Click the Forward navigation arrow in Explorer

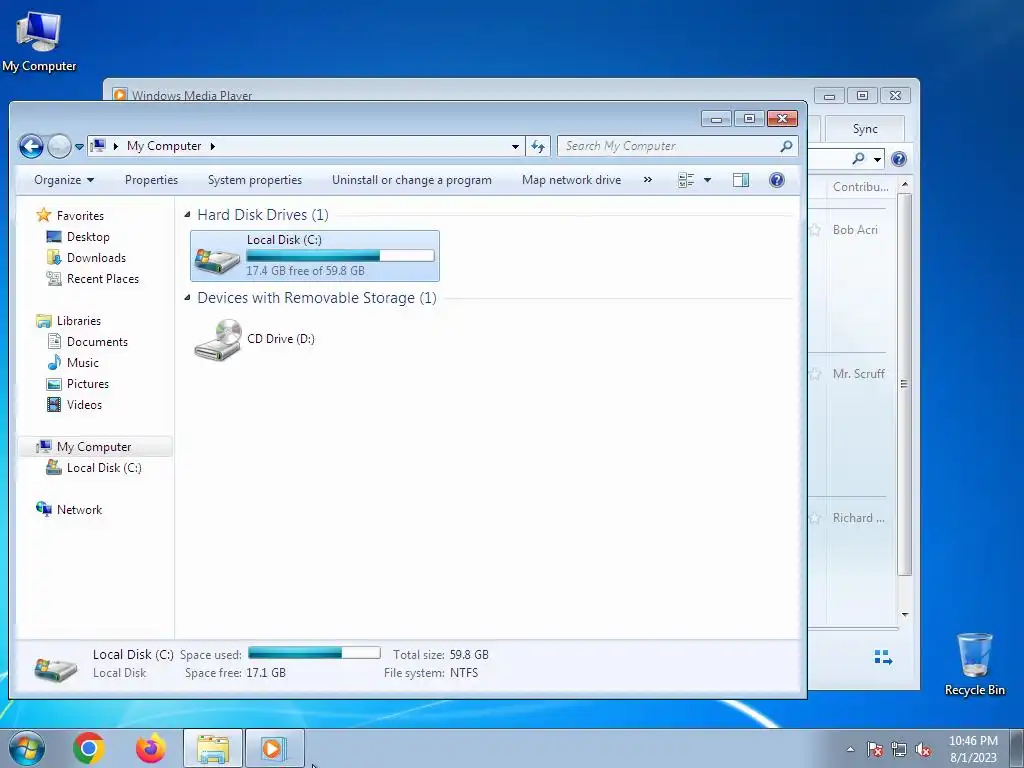(59, 146)
